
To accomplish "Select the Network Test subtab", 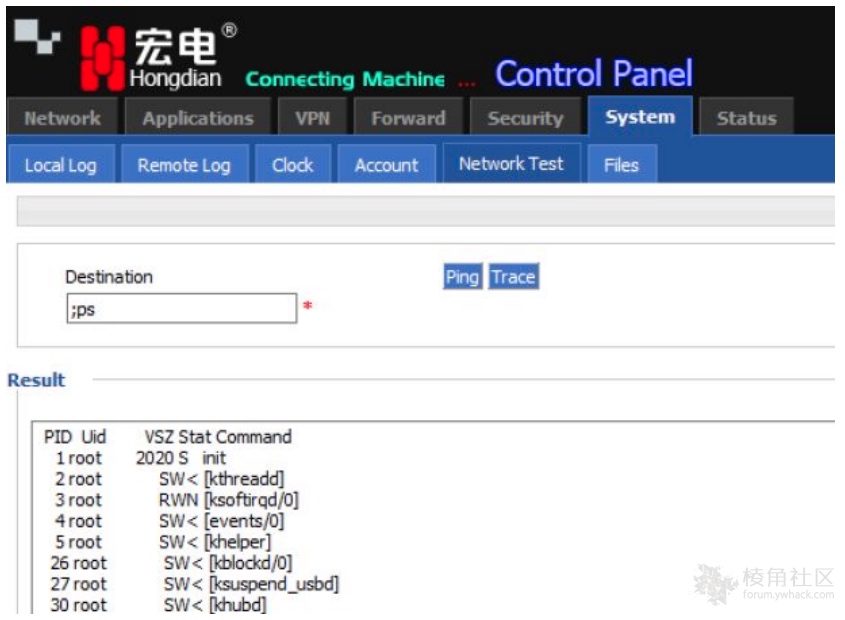I will pos(511,164).
